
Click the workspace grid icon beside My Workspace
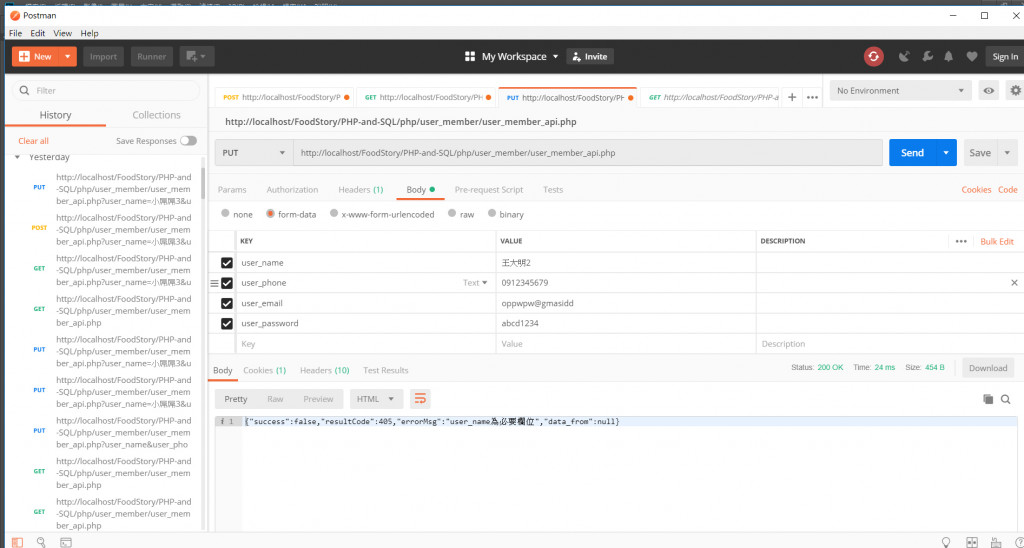(470, 57)
